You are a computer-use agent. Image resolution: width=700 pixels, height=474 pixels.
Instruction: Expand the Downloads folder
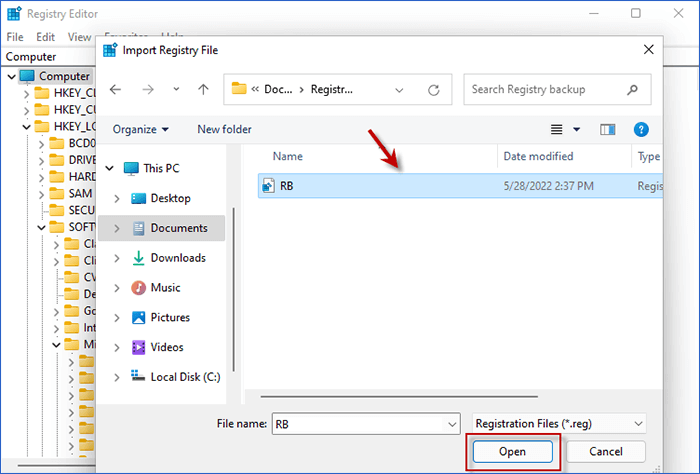(117, 258)
